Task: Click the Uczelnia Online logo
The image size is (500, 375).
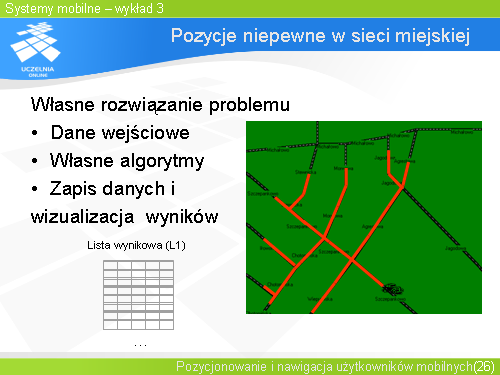Action: click(x=36, y=50)
